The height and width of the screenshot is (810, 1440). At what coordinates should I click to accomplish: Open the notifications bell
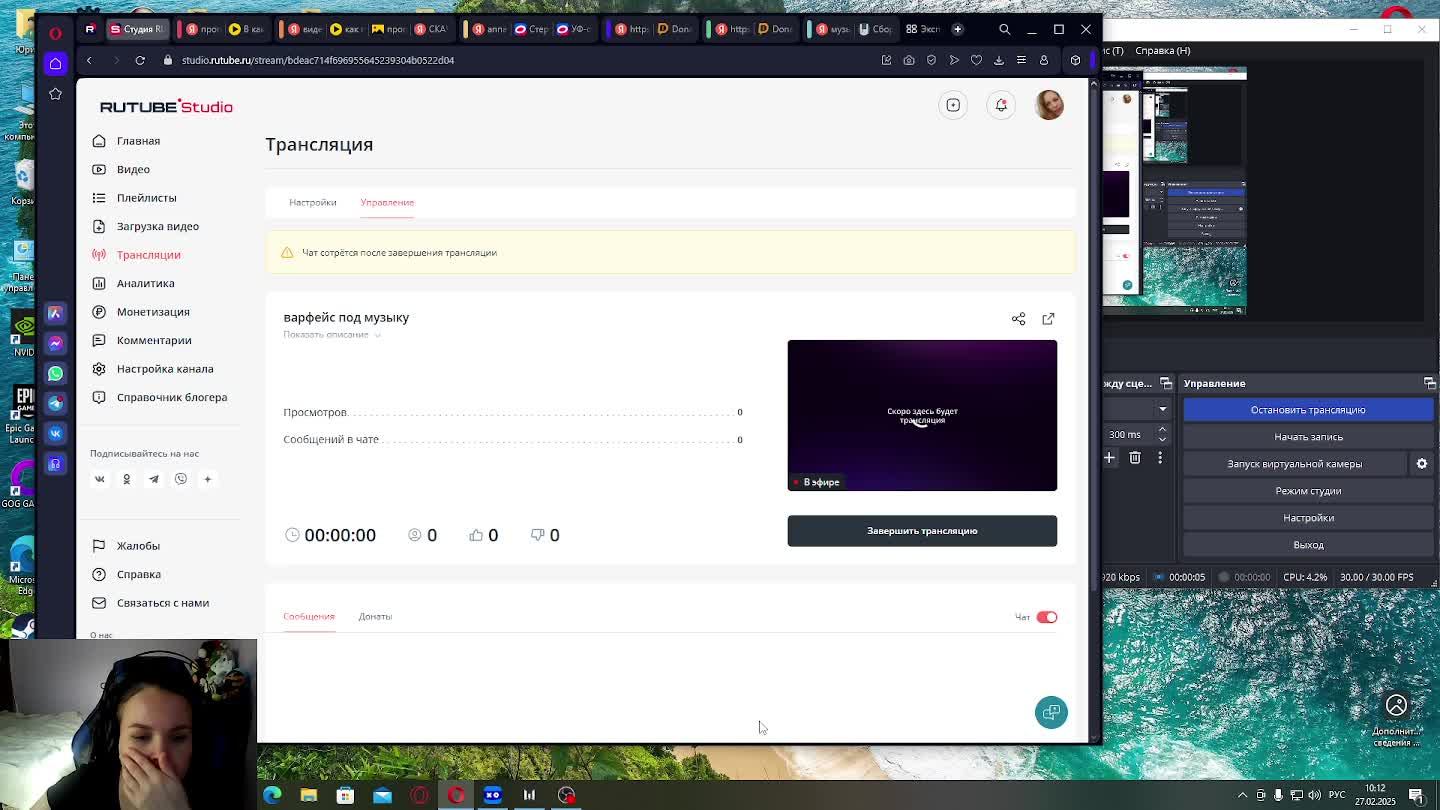(x=1001, y=105)
